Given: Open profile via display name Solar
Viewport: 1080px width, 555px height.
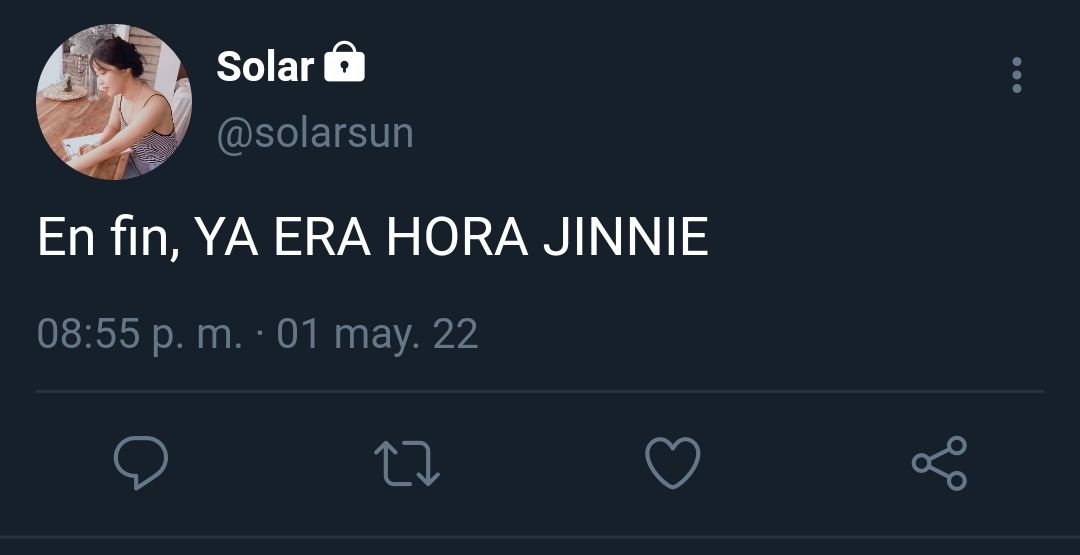Looking at the screenshot, I should (x=265, y=67).
